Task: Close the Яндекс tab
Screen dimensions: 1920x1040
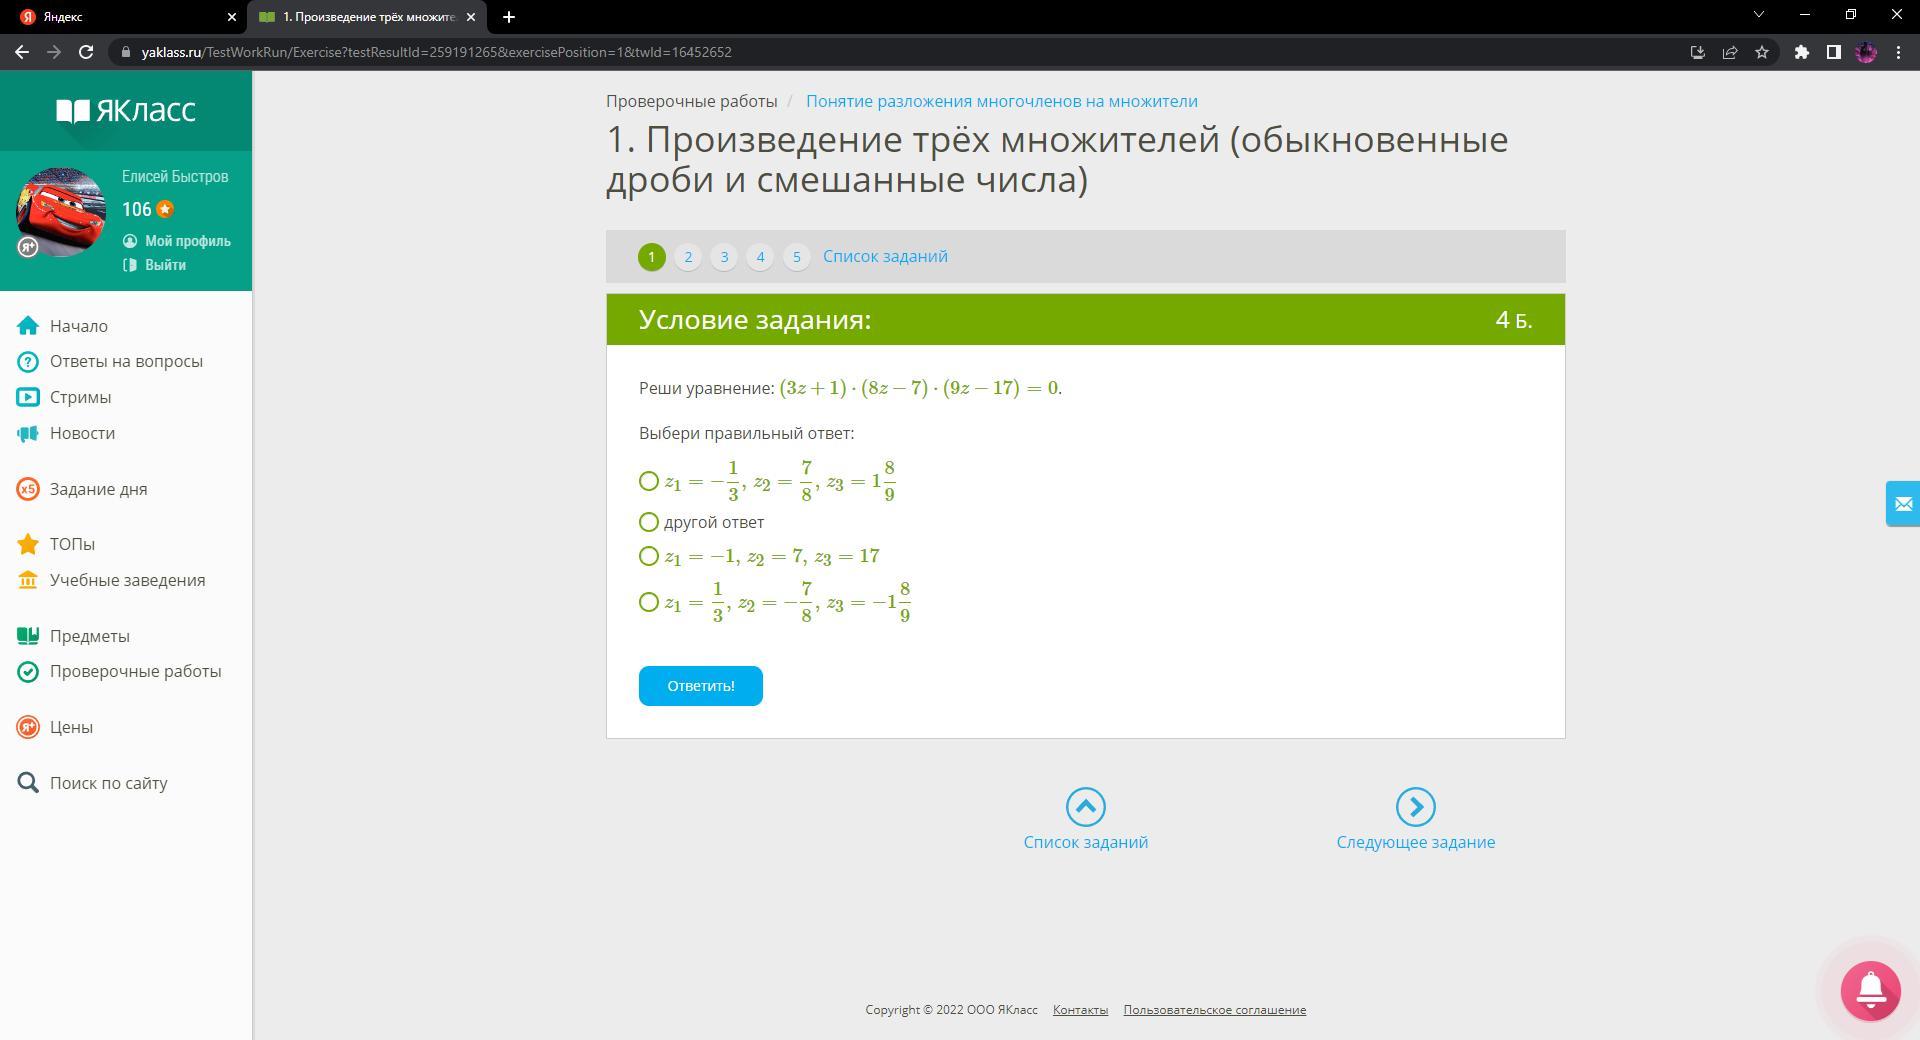Action: (x=232, y=17)
